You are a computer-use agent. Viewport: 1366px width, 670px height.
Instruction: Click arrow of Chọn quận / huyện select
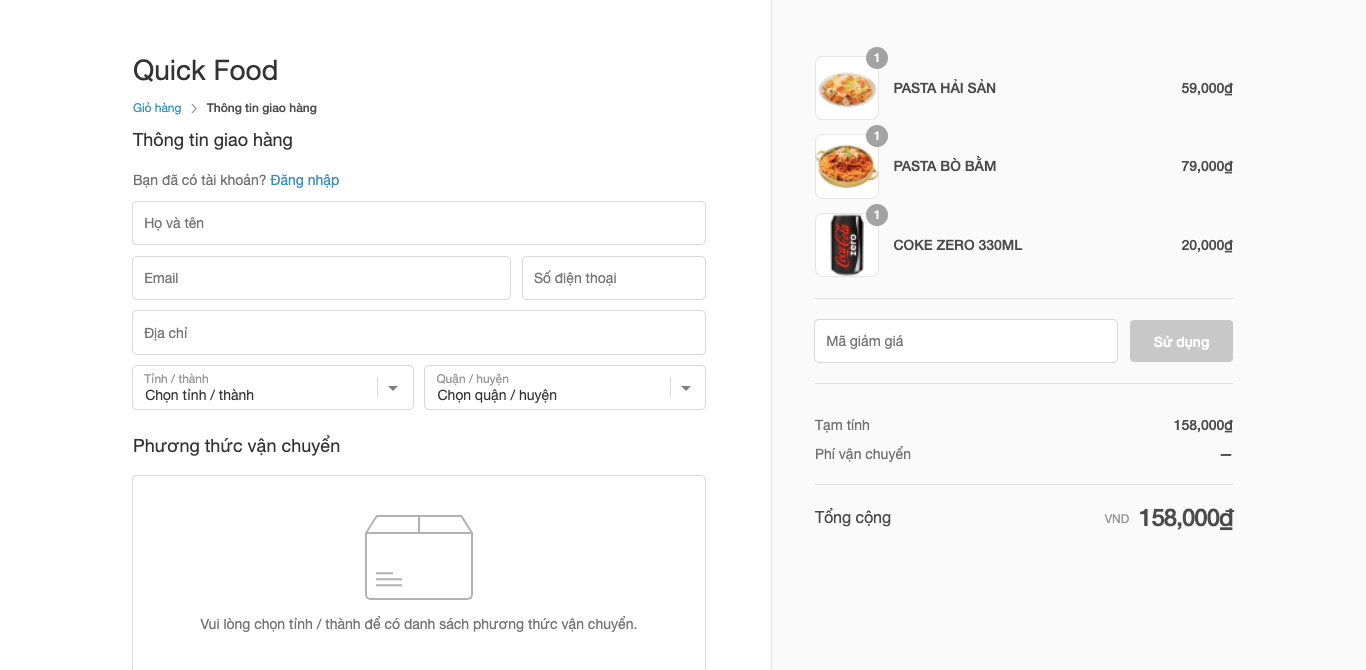(x=686, y=388)
